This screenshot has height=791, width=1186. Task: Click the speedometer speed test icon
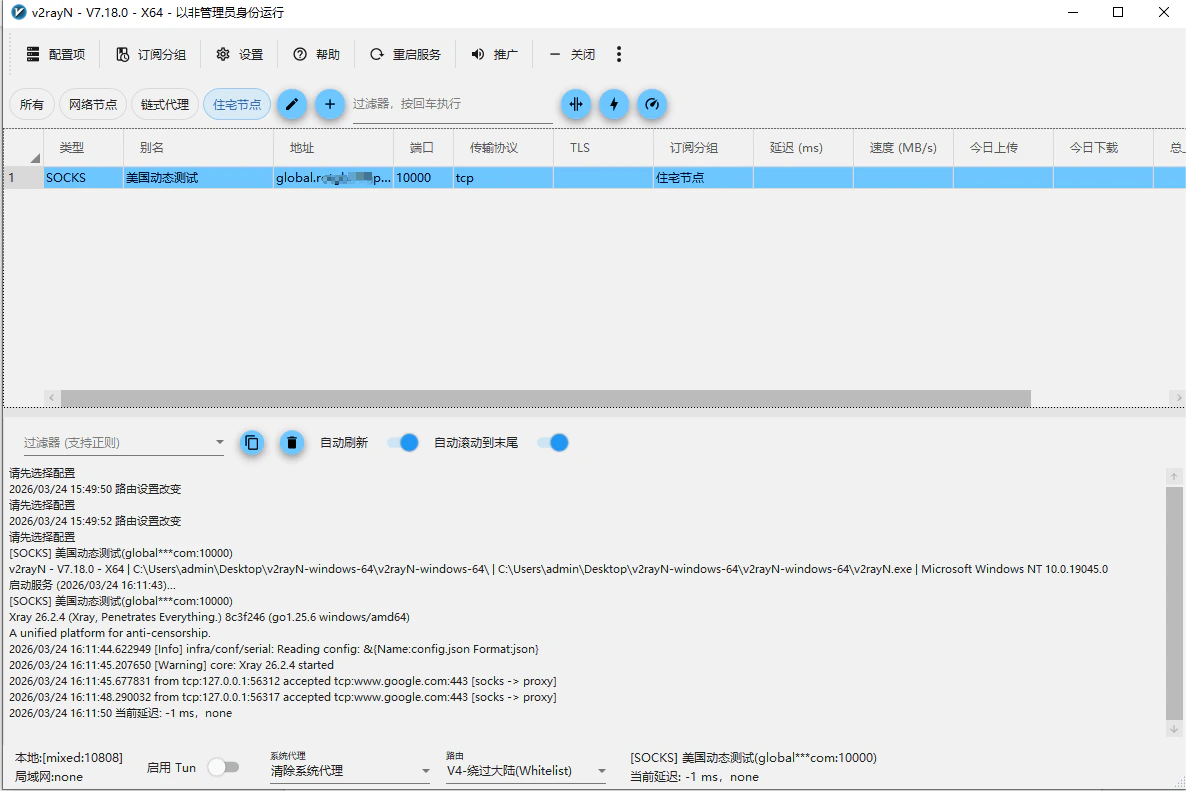pyautogui.click(x=652, y=104)
